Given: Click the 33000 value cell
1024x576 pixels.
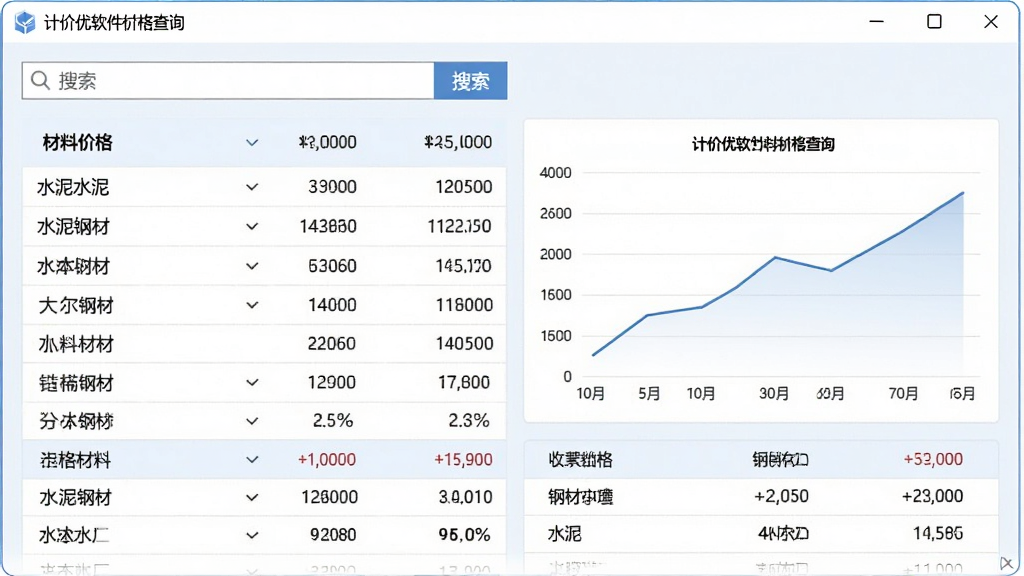Looking at the screenshot, I should (x=332, y=187).
